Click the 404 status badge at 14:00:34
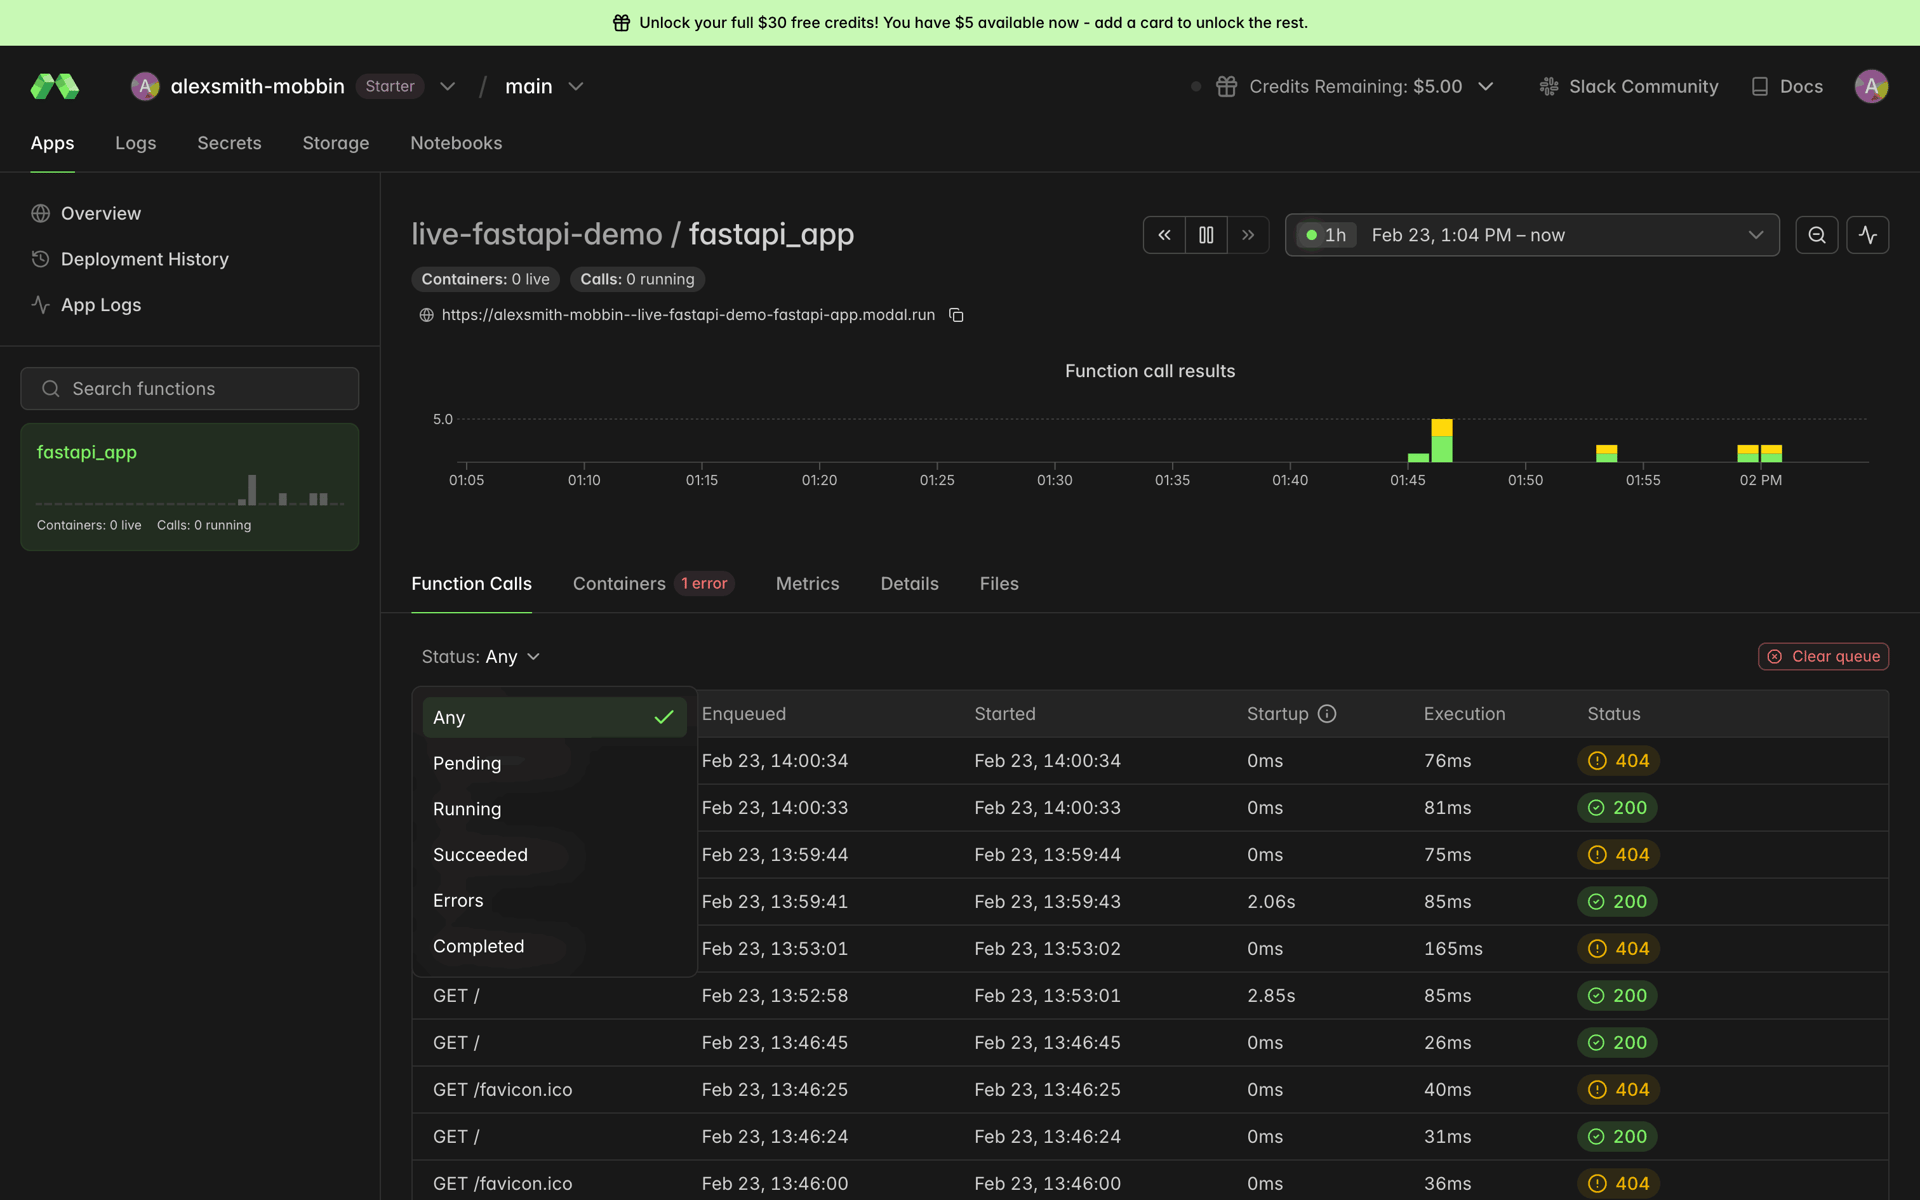The image size is (1920, 1200). click(x=1618, y=761)
